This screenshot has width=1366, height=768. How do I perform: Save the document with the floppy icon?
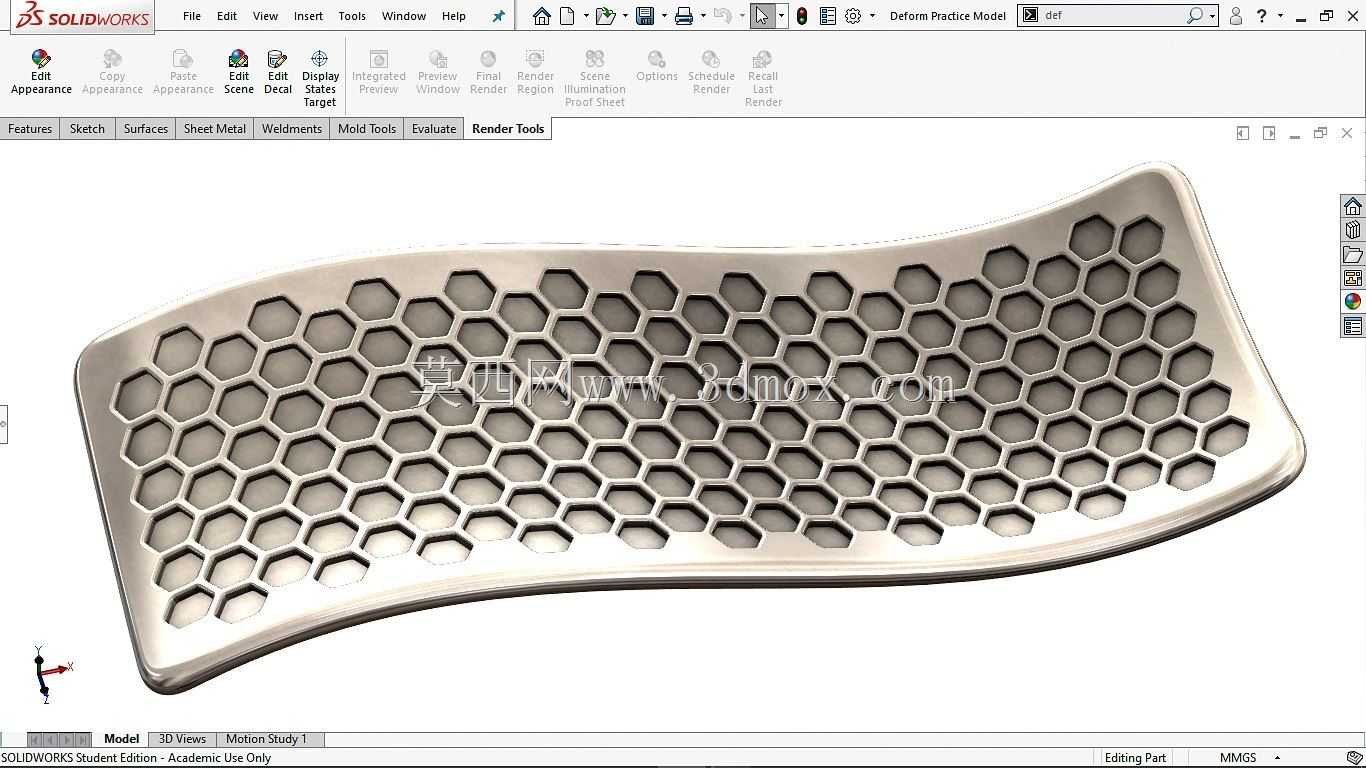[x=645, y=16]
